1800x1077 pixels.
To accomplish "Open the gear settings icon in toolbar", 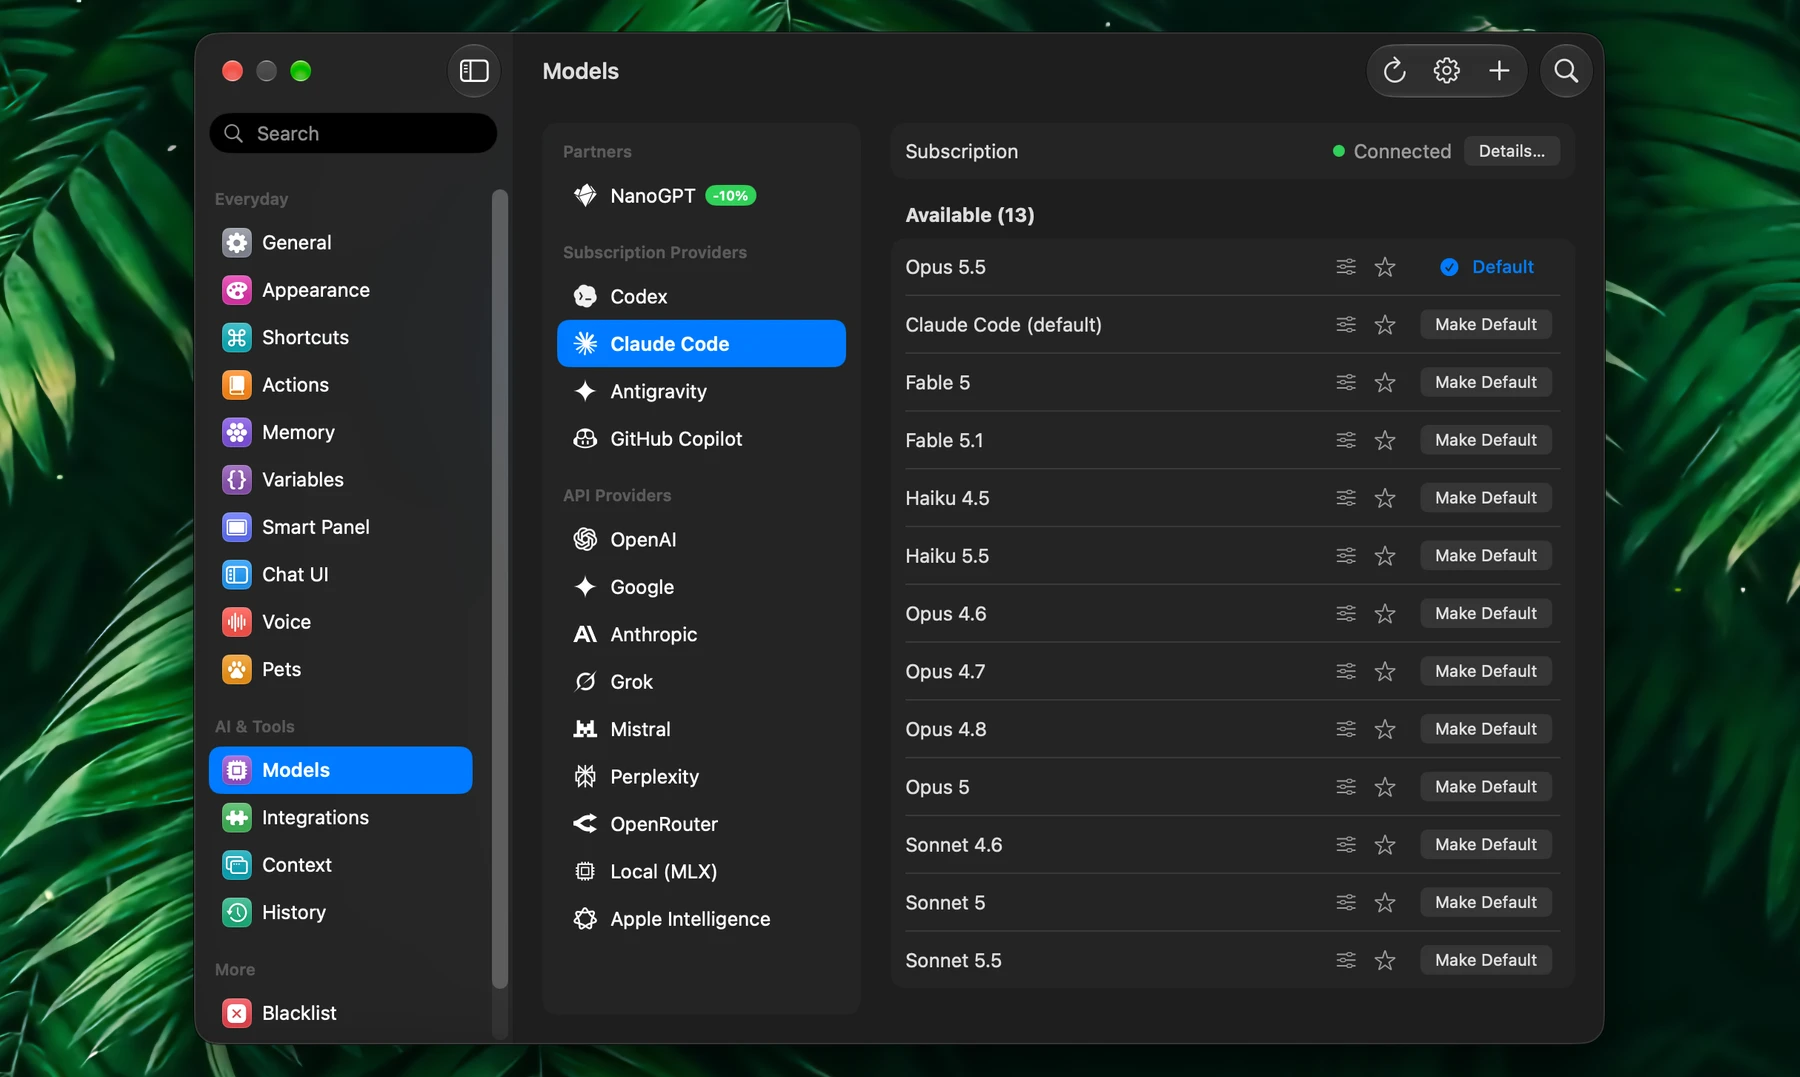I will [x=1446, y=71].
